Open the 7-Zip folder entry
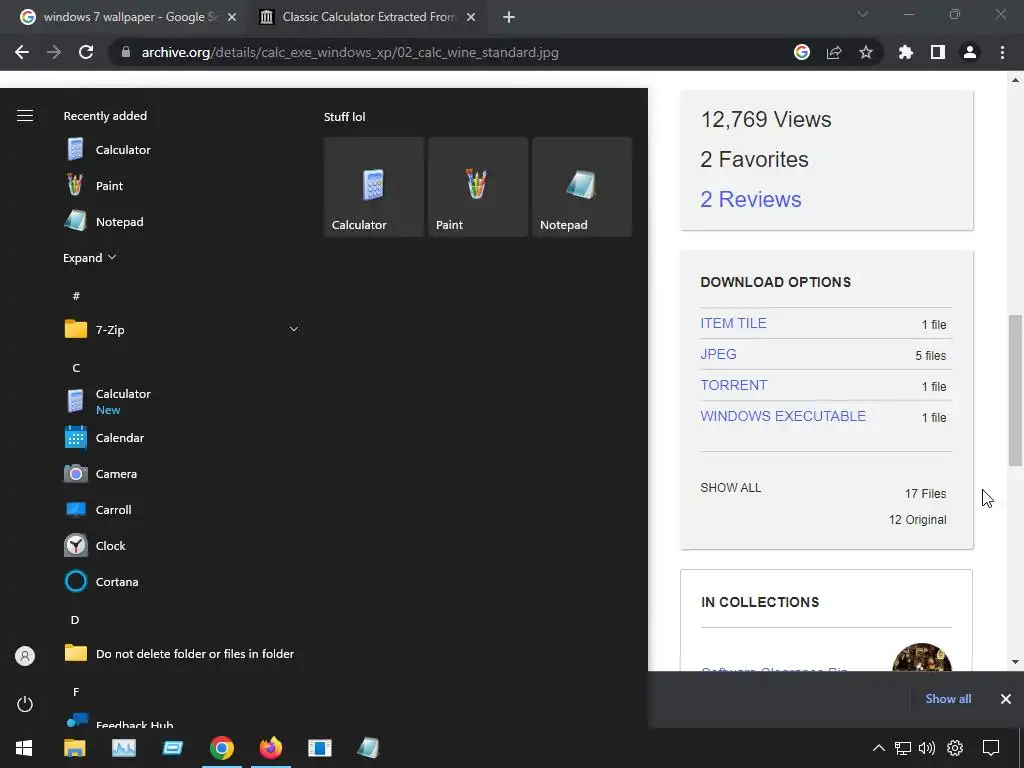The height and width of the screenshot is (768, 1024). pyautogui.click(x=182, y=330)
